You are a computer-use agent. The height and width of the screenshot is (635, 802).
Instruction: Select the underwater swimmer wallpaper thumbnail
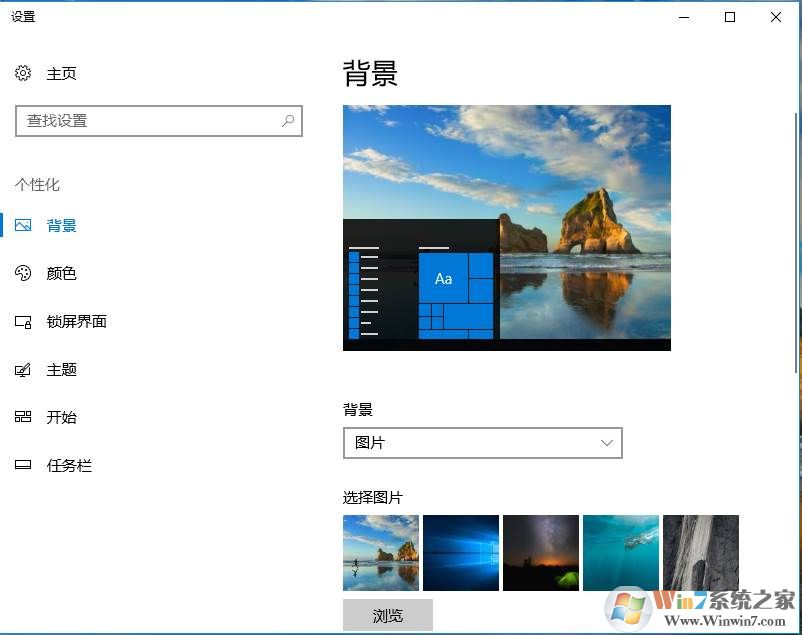click(x=621, y=552)
